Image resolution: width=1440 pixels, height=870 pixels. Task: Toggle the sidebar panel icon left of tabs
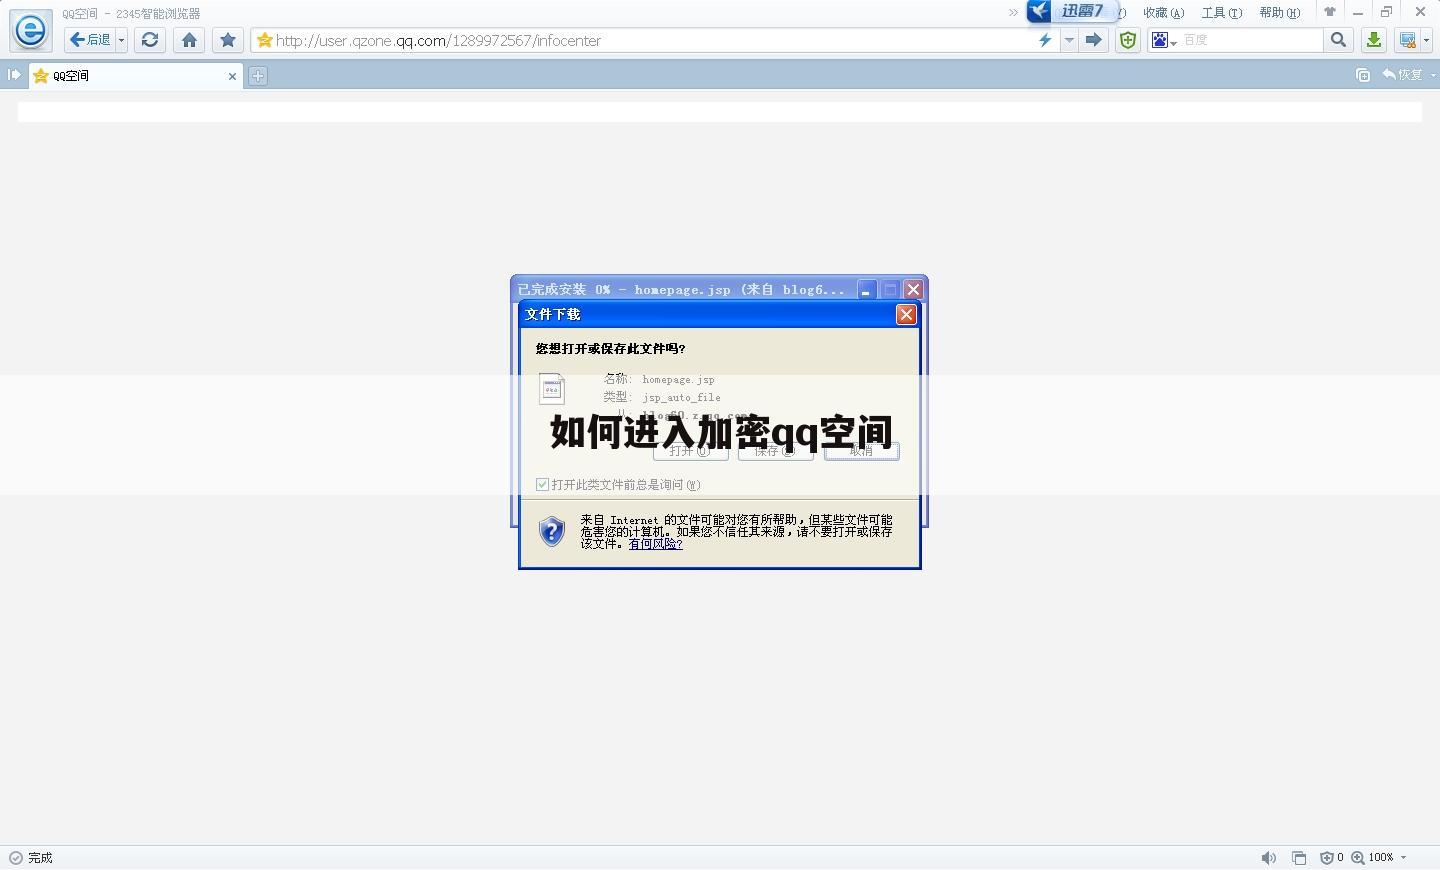[x=14, y=75]
